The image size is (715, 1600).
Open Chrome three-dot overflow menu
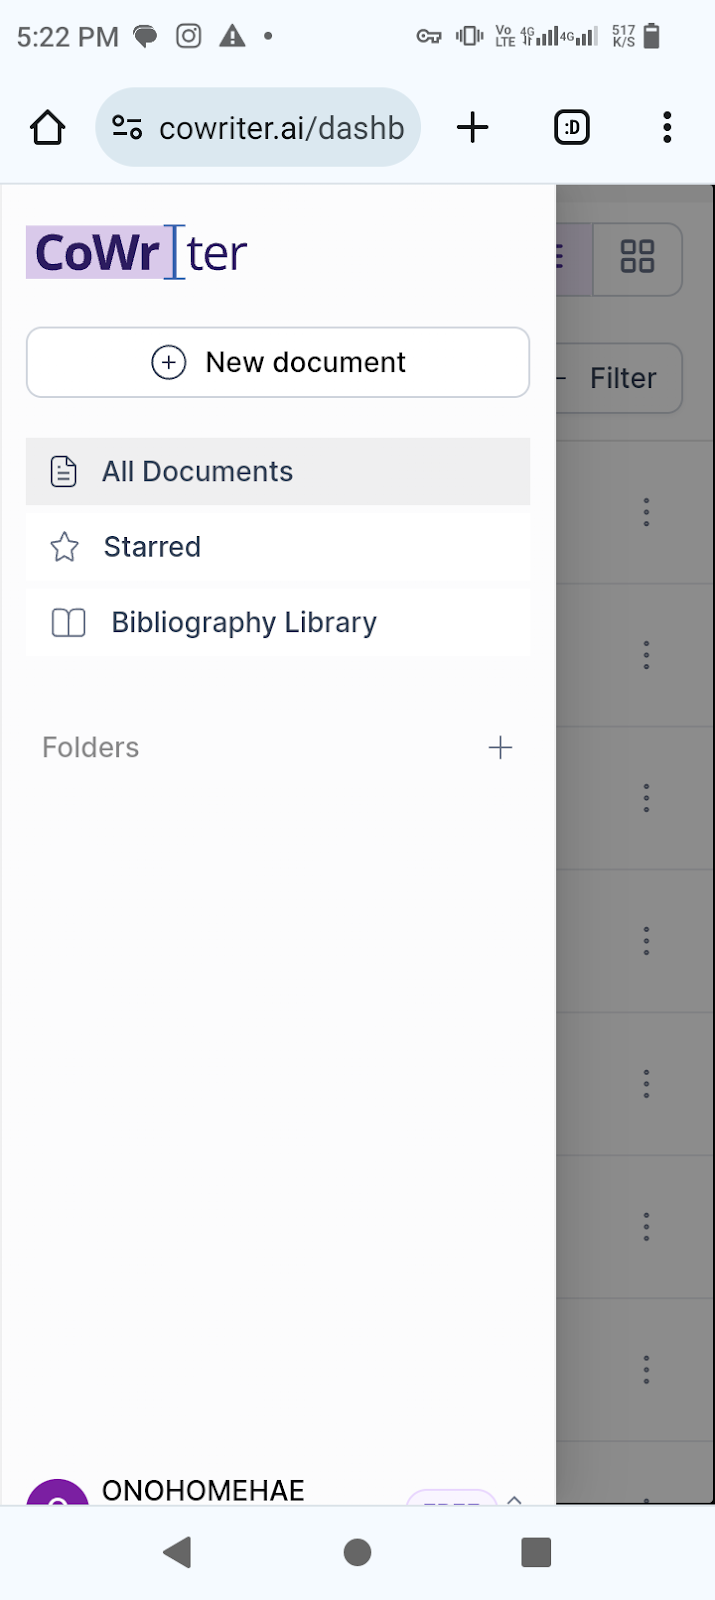[667, 128]
